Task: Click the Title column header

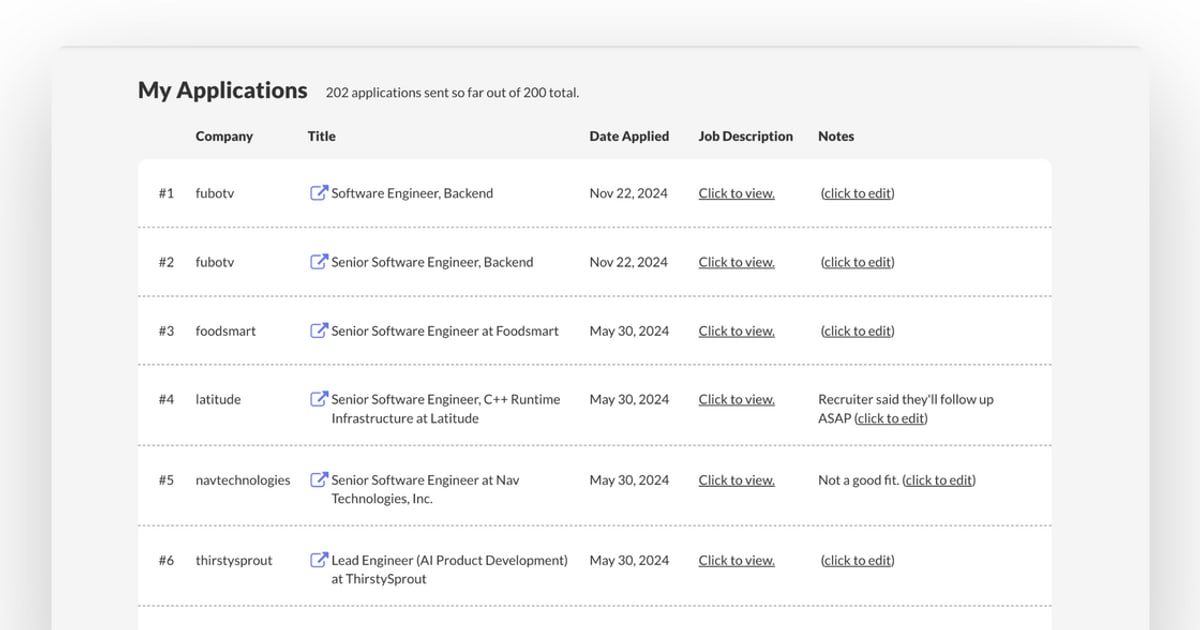Action: pos(321,136)
